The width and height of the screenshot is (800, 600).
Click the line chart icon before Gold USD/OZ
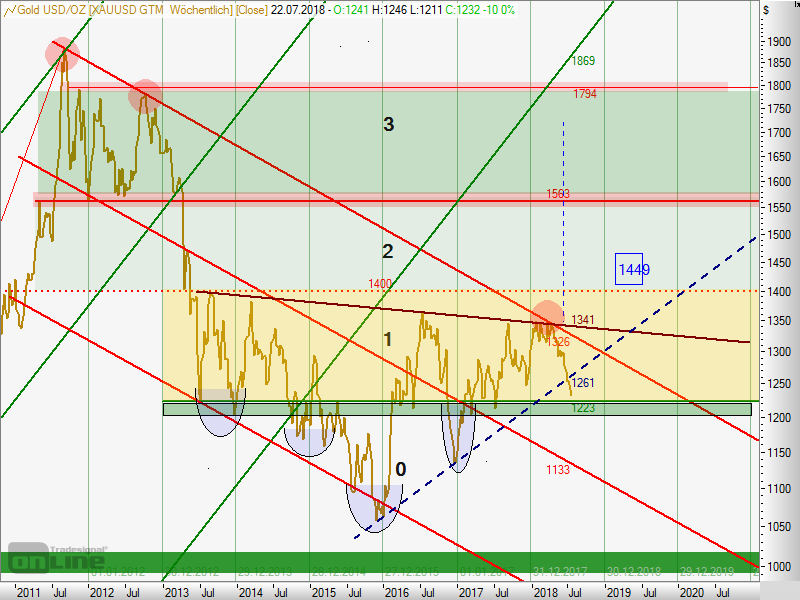coord(10,9)
